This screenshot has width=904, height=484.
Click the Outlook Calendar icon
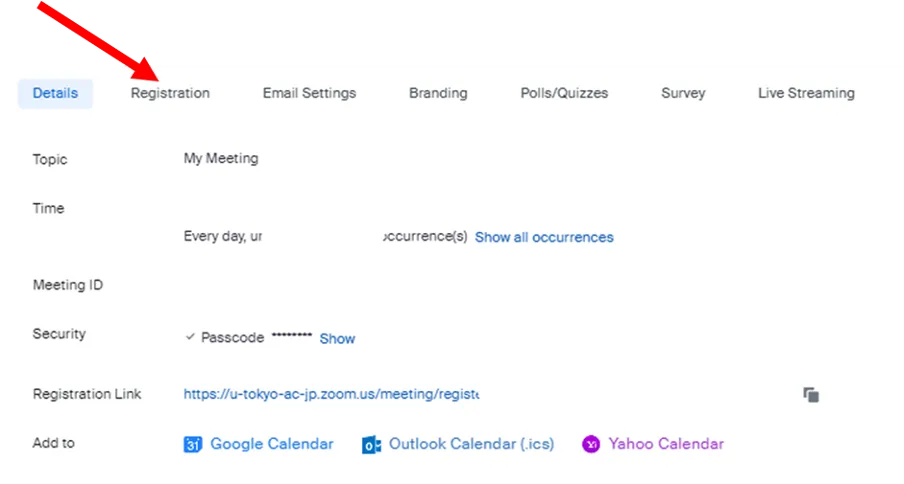click(x=371, y=445)
